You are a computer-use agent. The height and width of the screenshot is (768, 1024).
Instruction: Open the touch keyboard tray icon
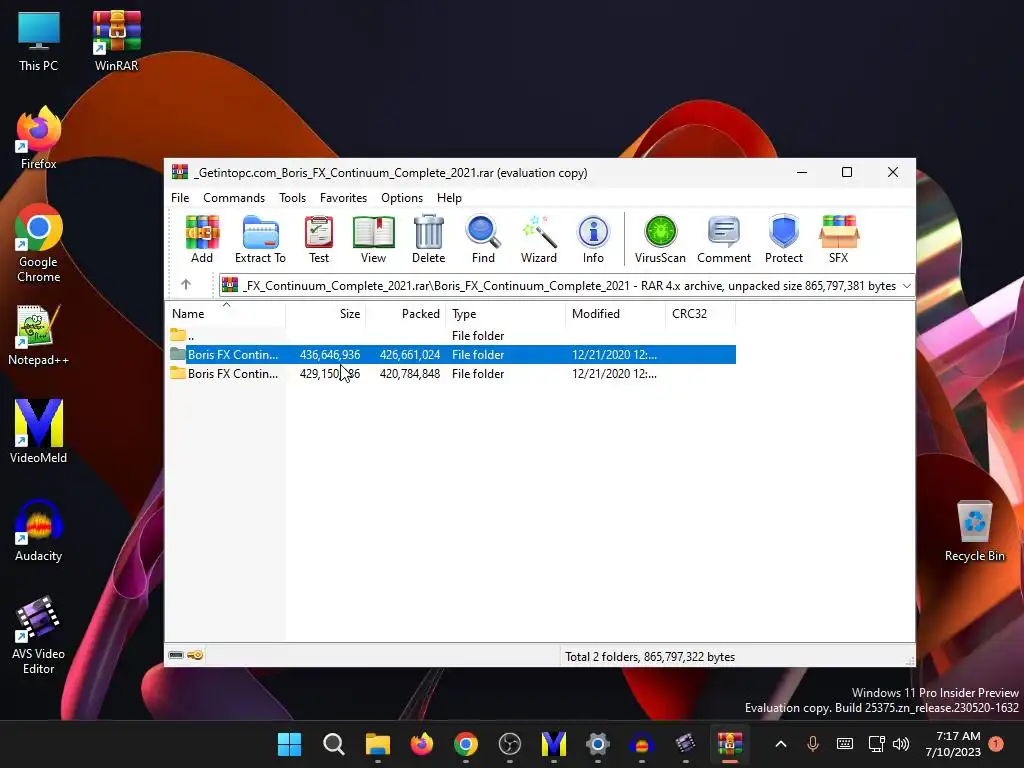tap(844, 744)
